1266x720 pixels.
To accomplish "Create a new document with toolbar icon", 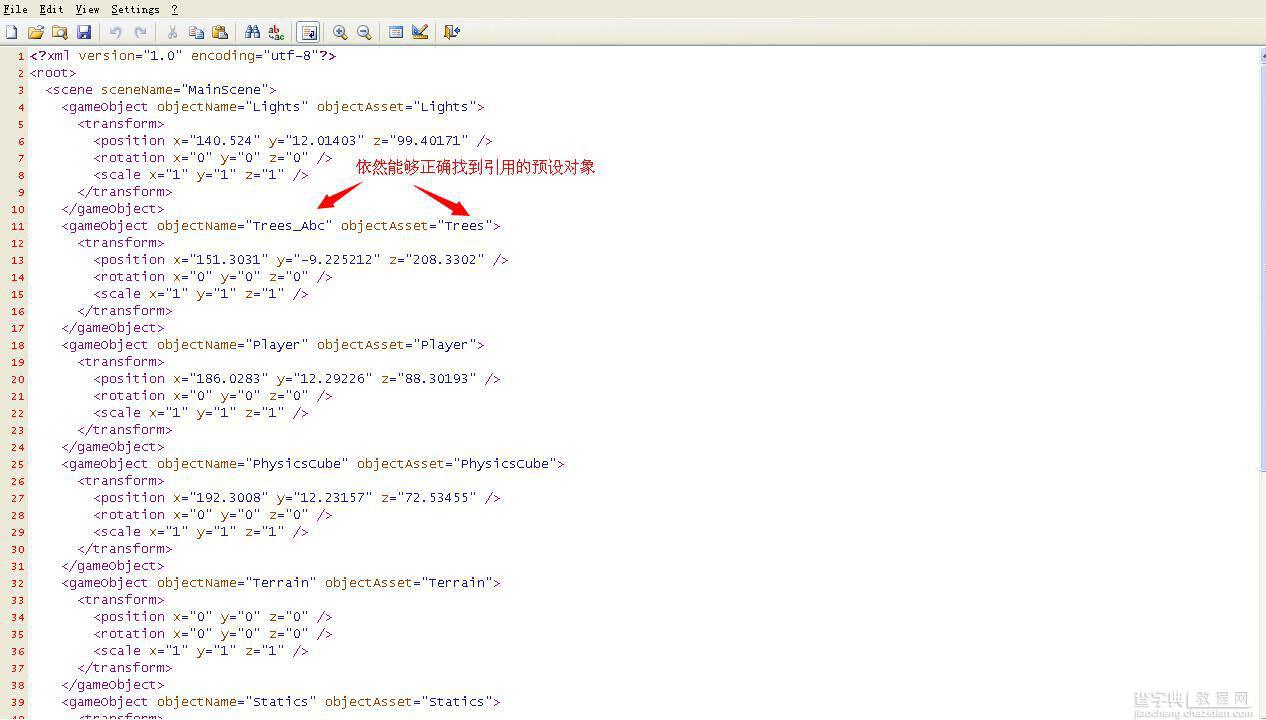I will pyautogui.click(x=12, y=32).
